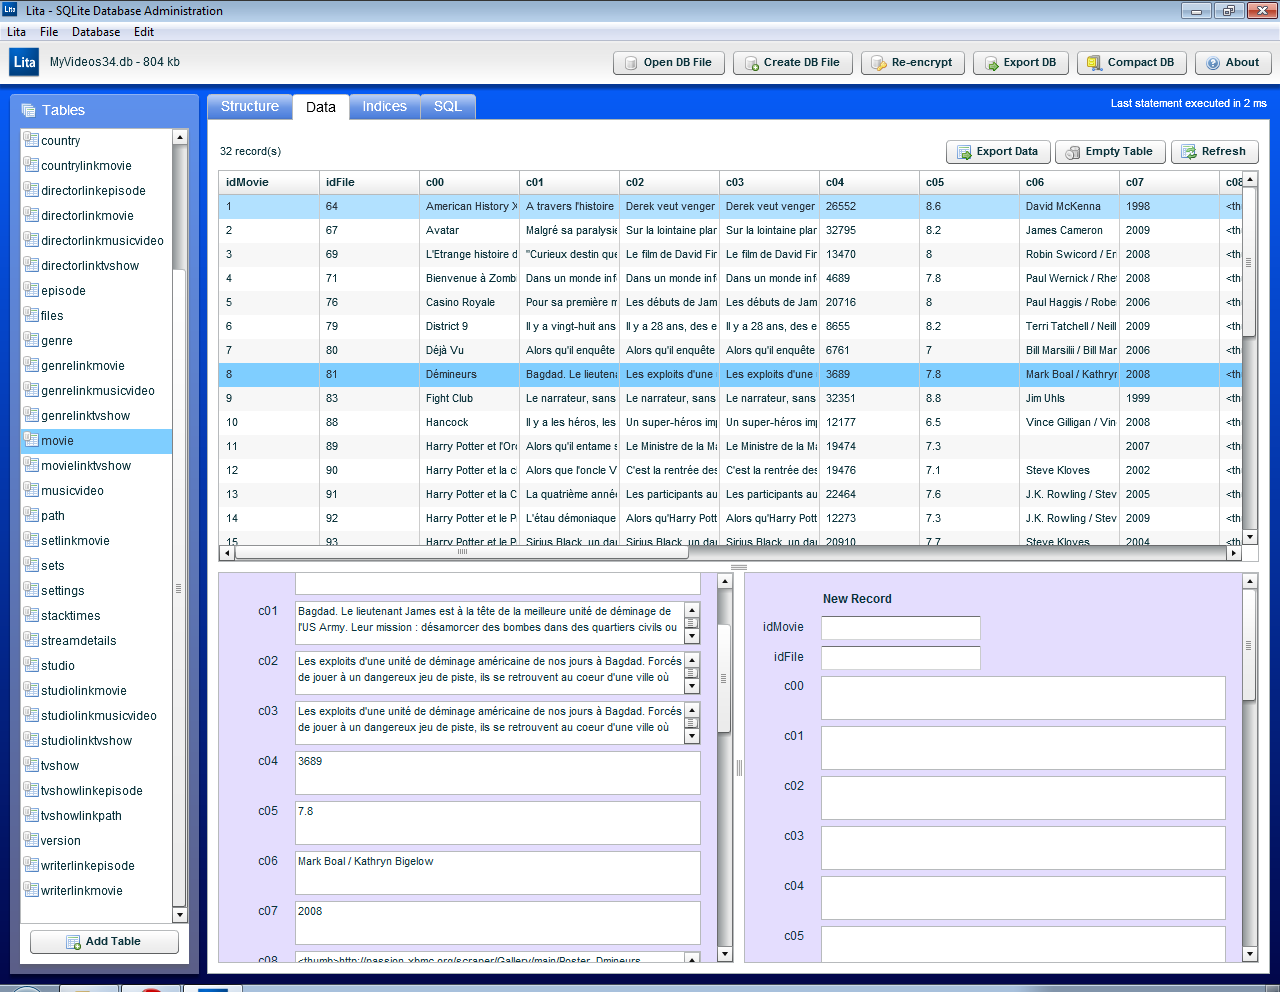1280x992 pixels.
Task: Open the SQL tab
Action: pos(447,106)
